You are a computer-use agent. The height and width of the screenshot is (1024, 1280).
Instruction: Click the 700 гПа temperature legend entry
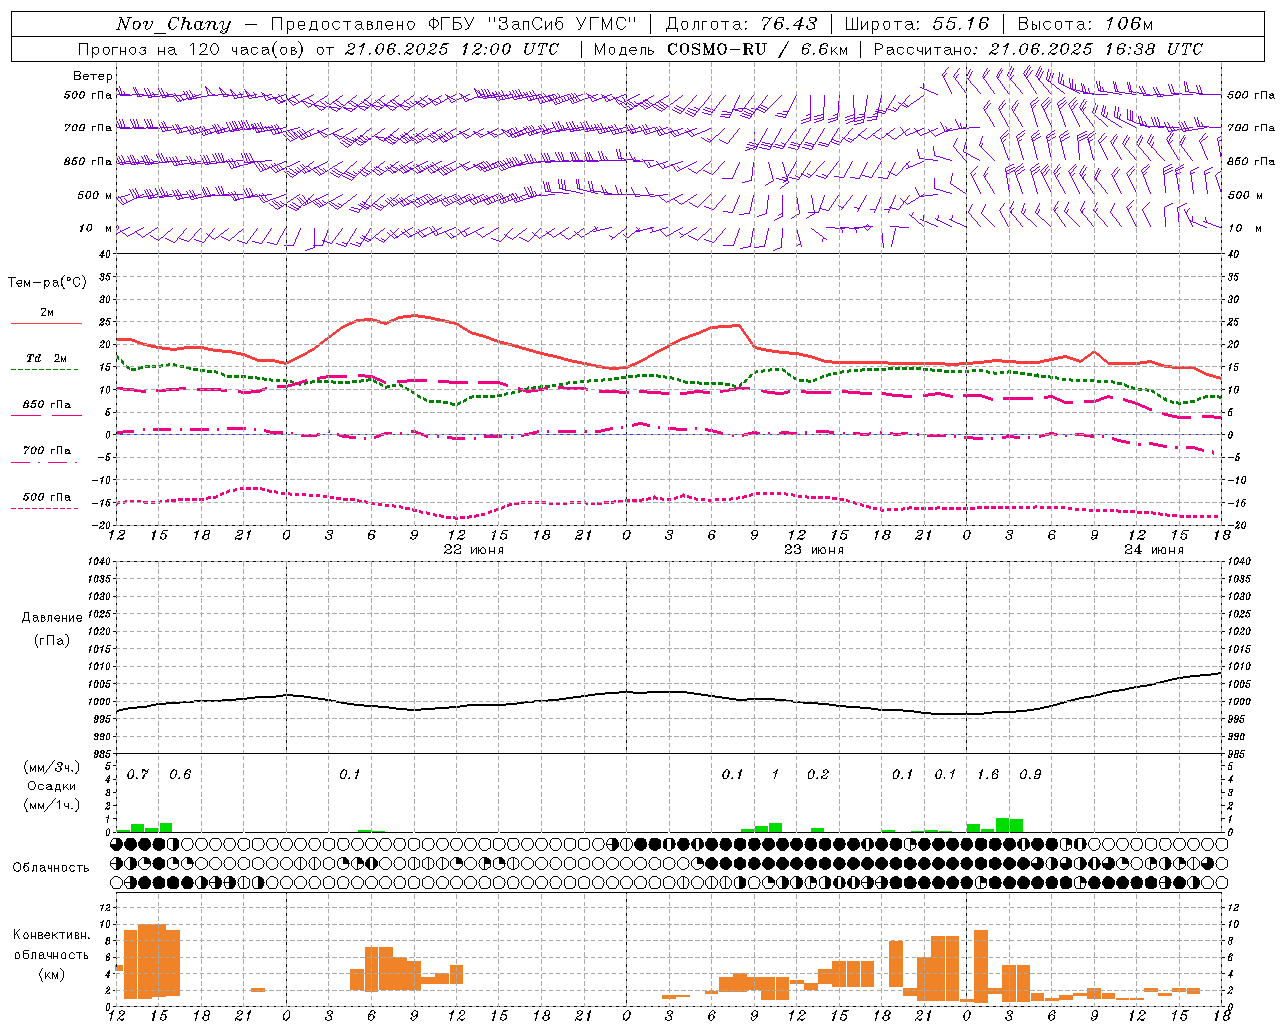(47, 451)
